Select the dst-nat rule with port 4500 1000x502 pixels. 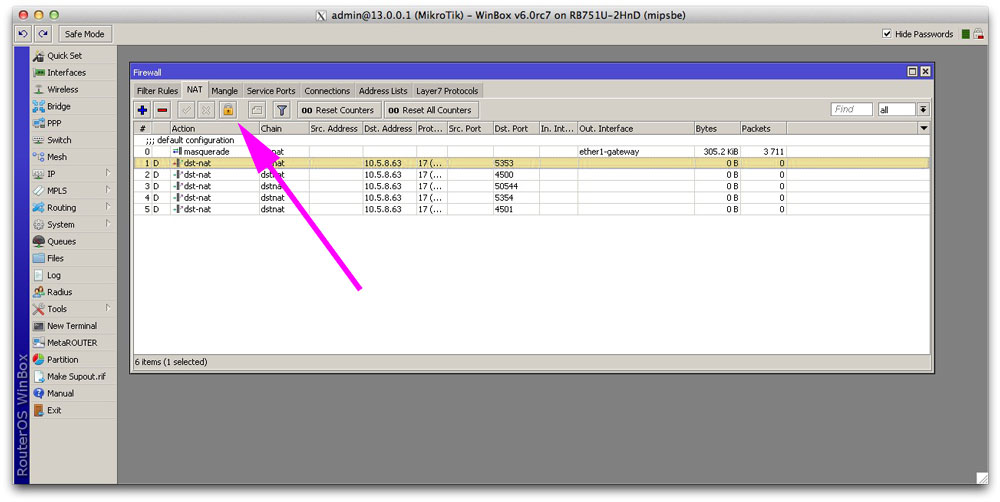pos(531,175)
